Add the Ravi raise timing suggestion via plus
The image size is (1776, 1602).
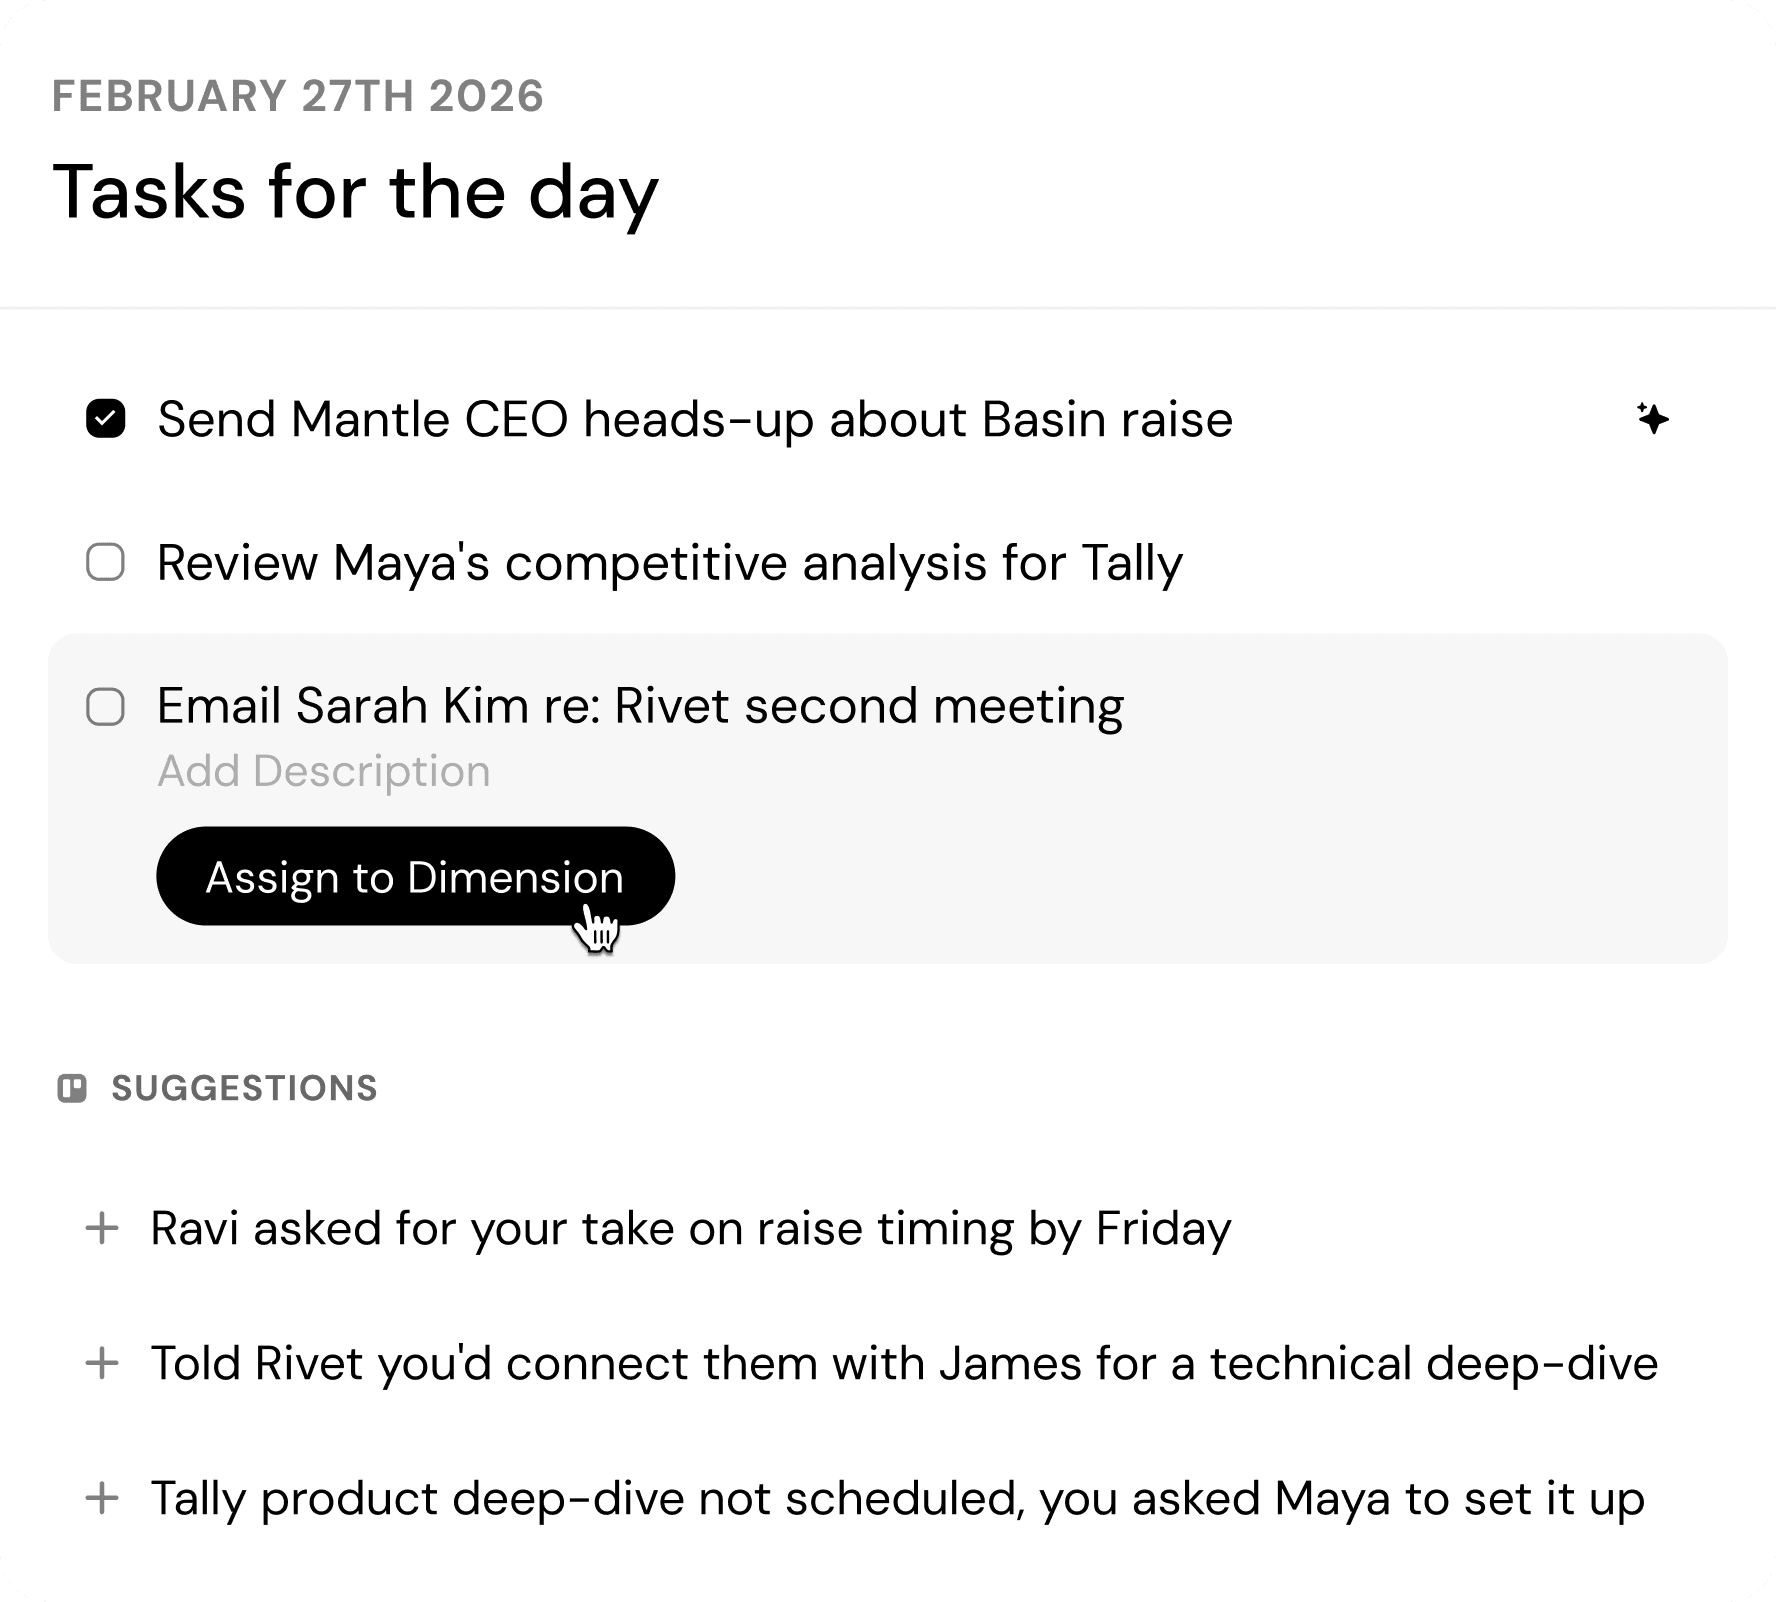tap(102, 1228)
